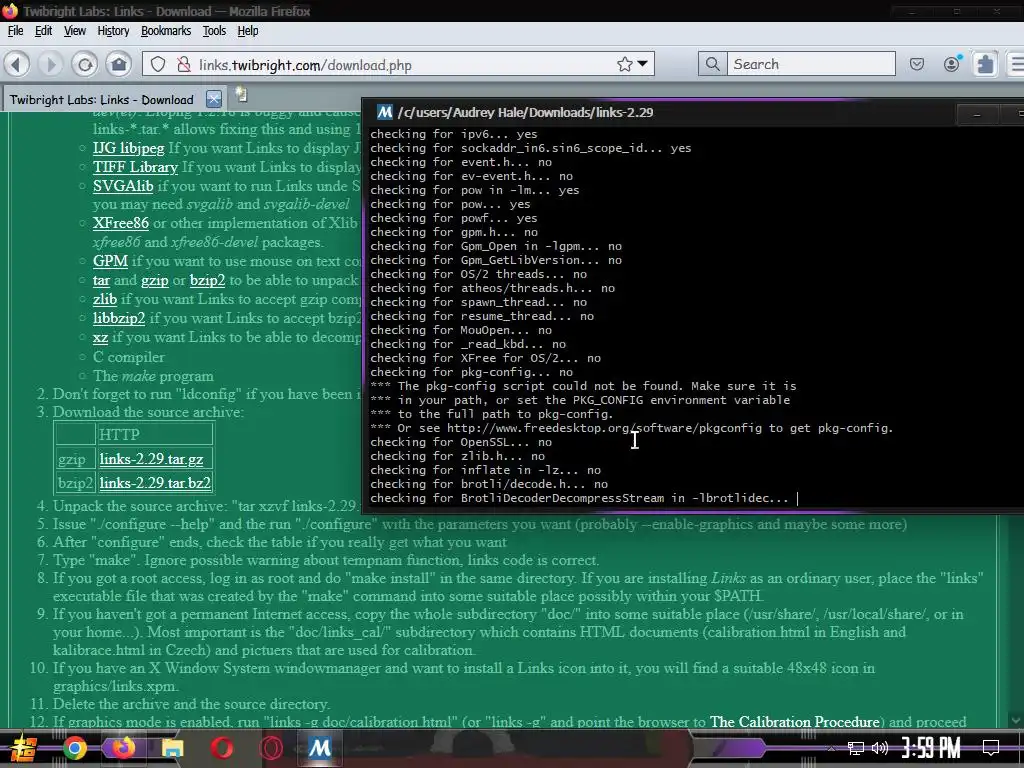1024x768 pixels.
Task: Minimize the links-2.29 terminal window
Action: 977,115
